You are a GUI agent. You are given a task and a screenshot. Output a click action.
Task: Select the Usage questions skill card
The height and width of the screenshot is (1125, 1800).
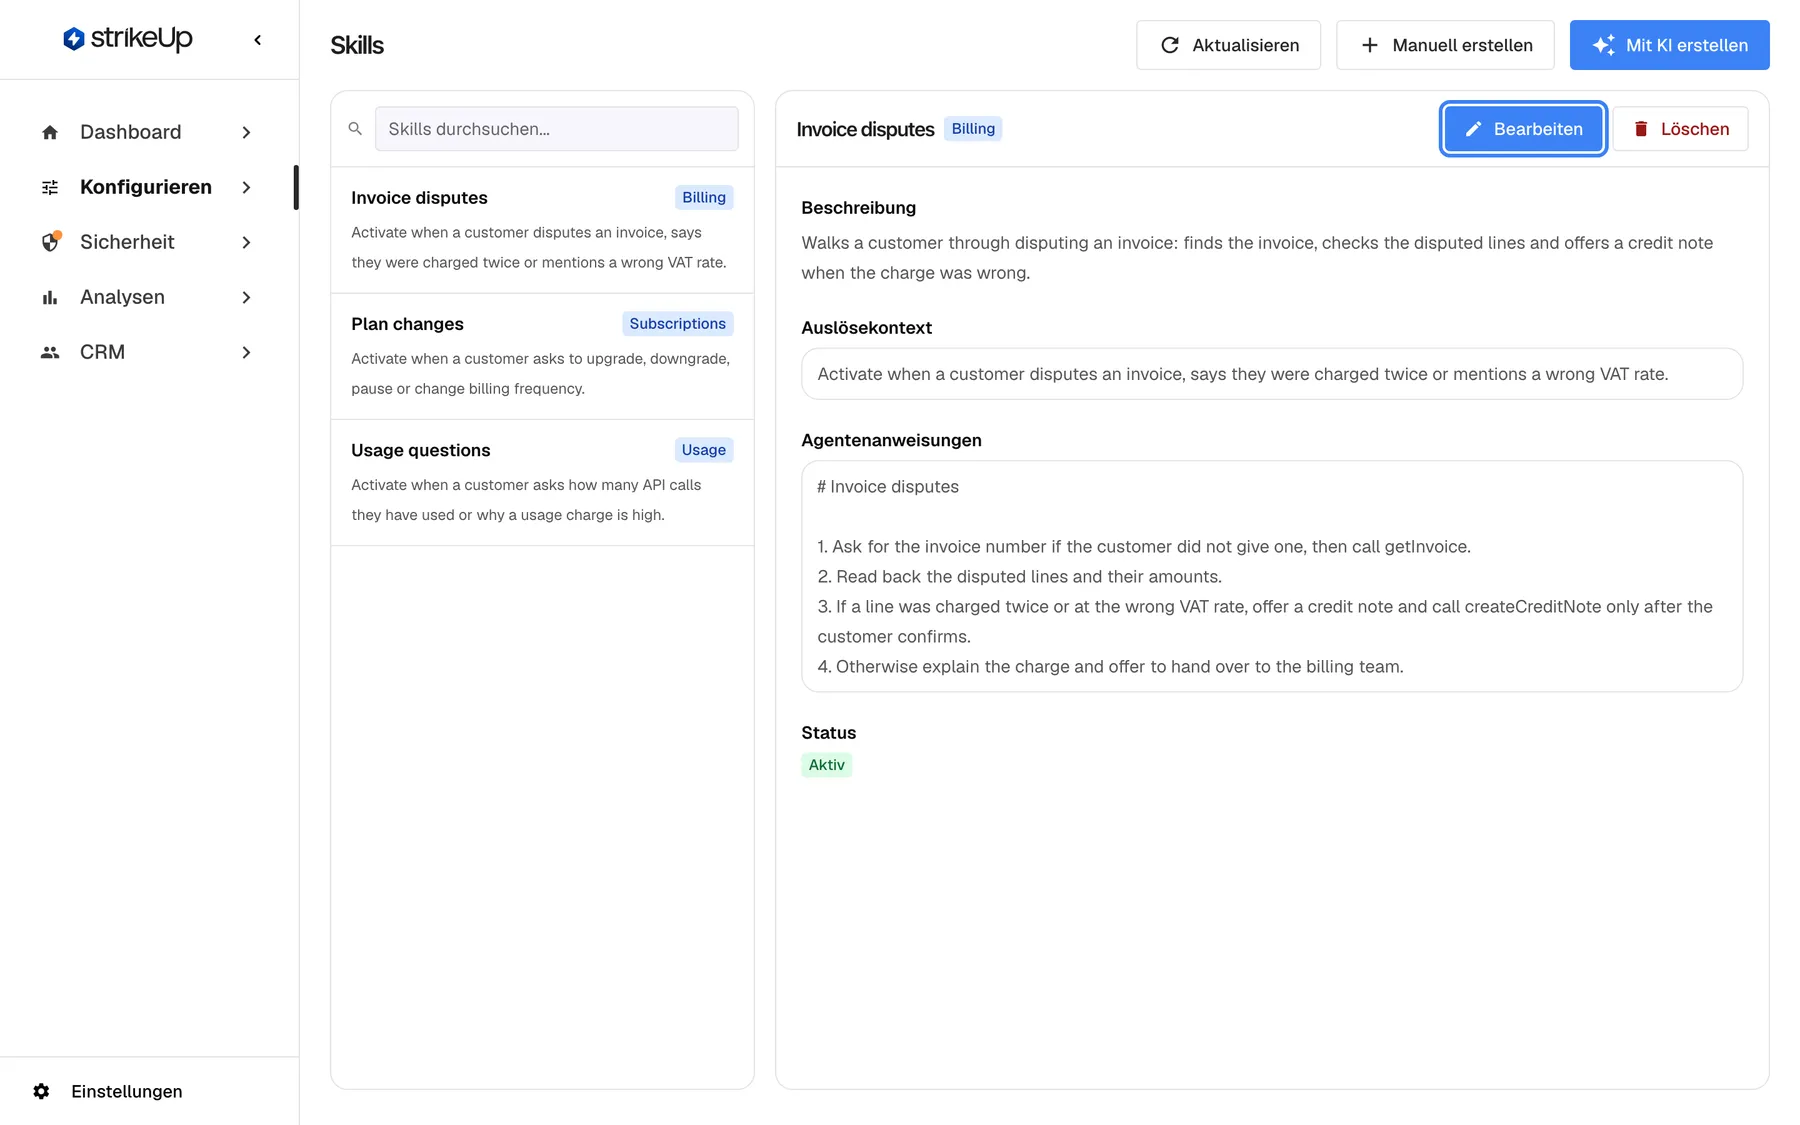click(x=542, y=482)
